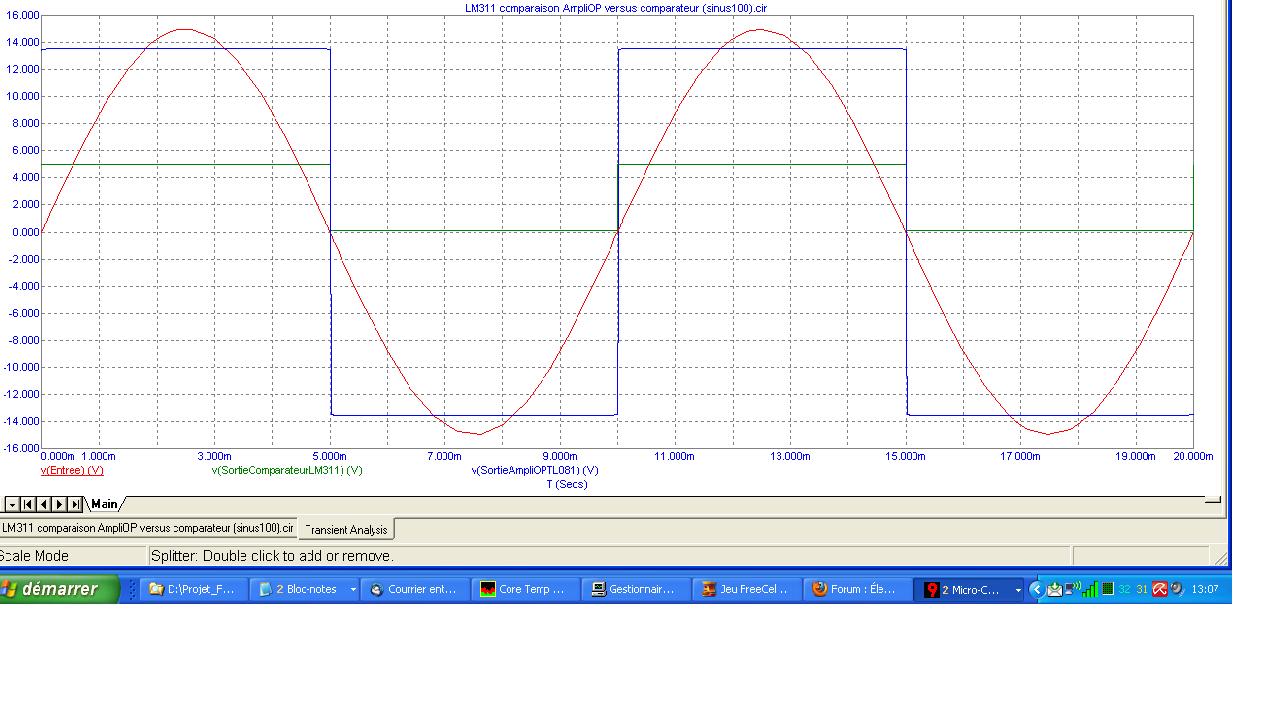The height and width of the screenshot is (720, 1280).
Task: Open the Courrier entrant taskbar button
Action: tap(414, 590)
